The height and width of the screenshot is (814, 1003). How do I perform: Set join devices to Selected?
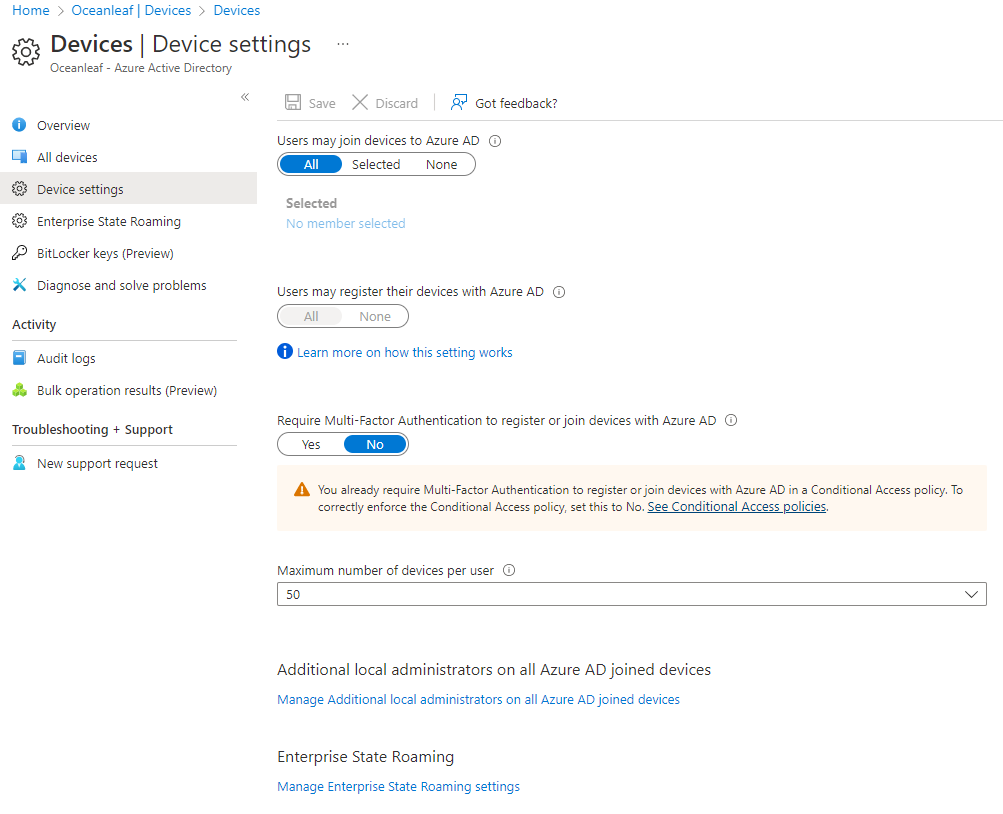pyautogui.click(x=376, y=164)
